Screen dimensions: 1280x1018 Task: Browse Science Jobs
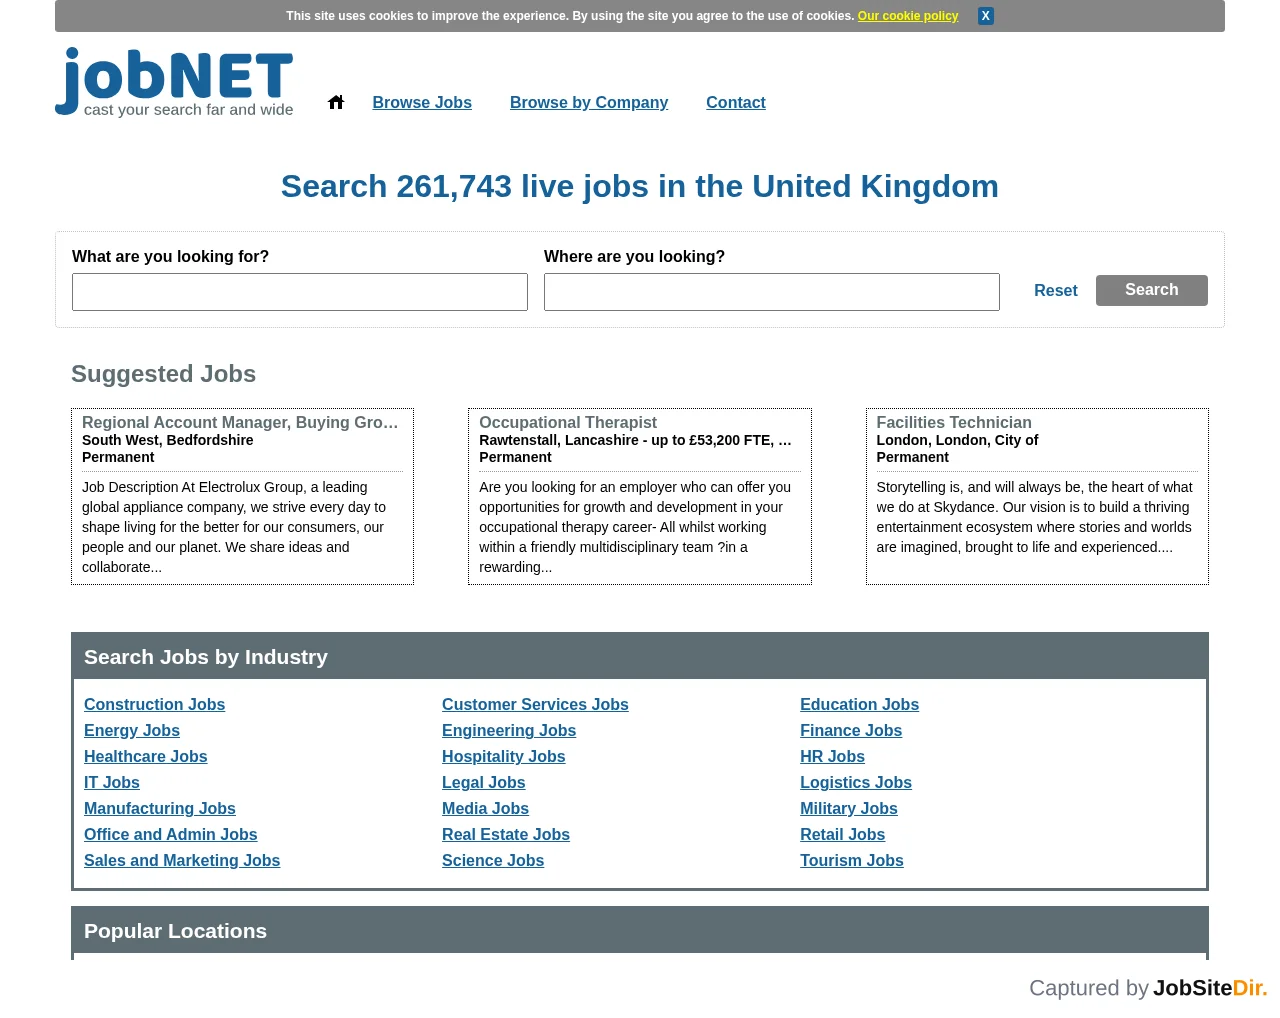point(493,860)
